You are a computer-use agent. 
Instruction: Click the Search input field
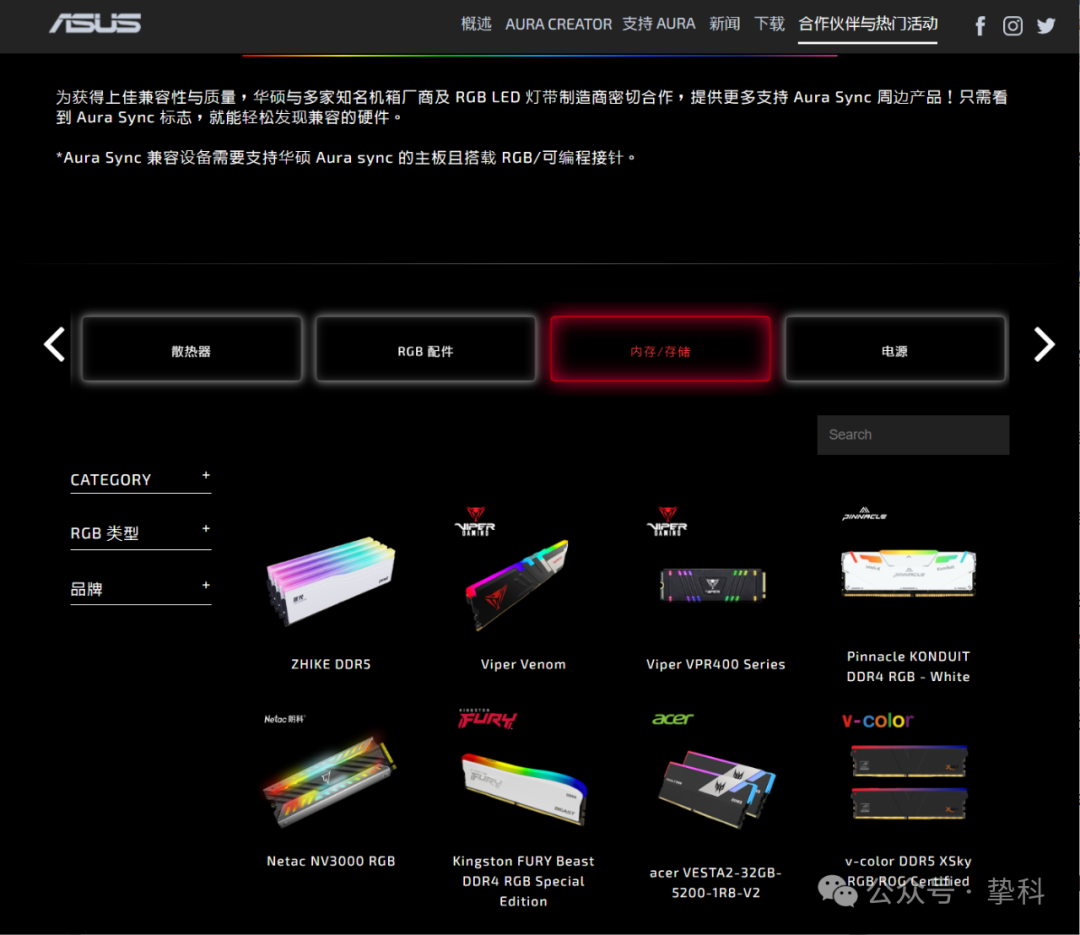click(x=913, y=435)
